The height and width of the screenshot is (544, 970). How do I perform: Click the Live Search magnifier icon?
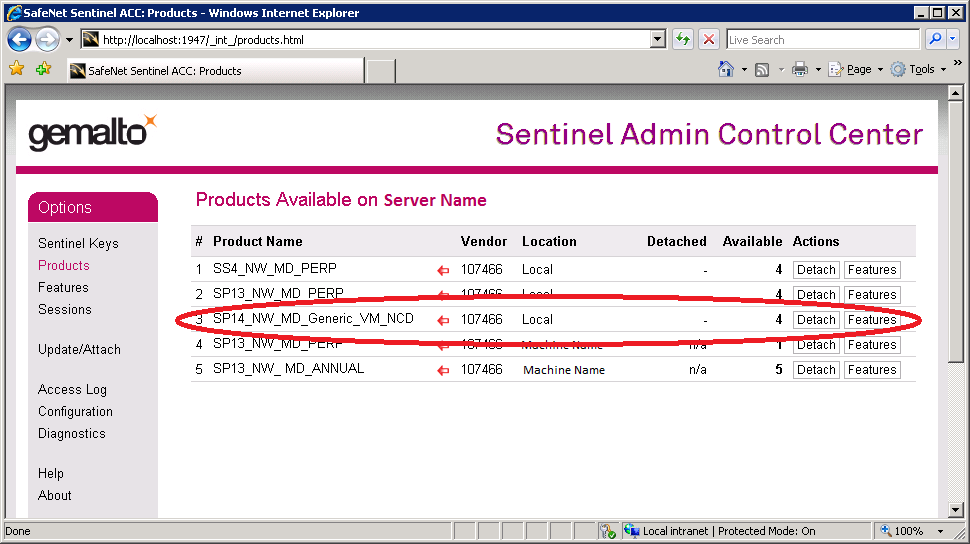click(x=935, y=40)
